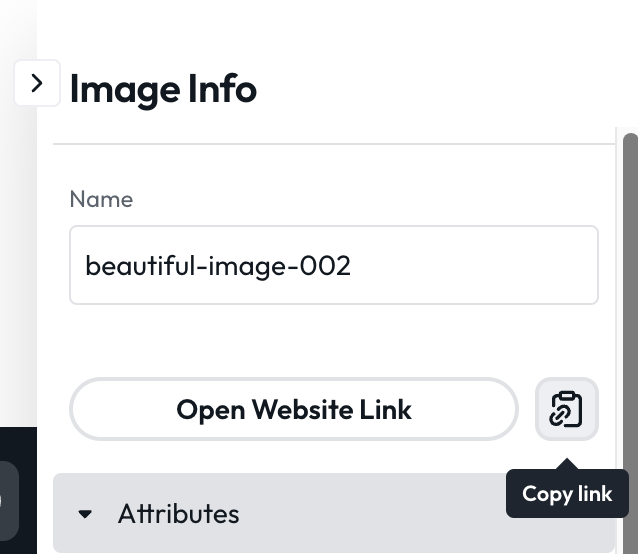This screenshot has width=638, height=554.
Task: Click the Open Website Link pill outline
Action: 294,409
